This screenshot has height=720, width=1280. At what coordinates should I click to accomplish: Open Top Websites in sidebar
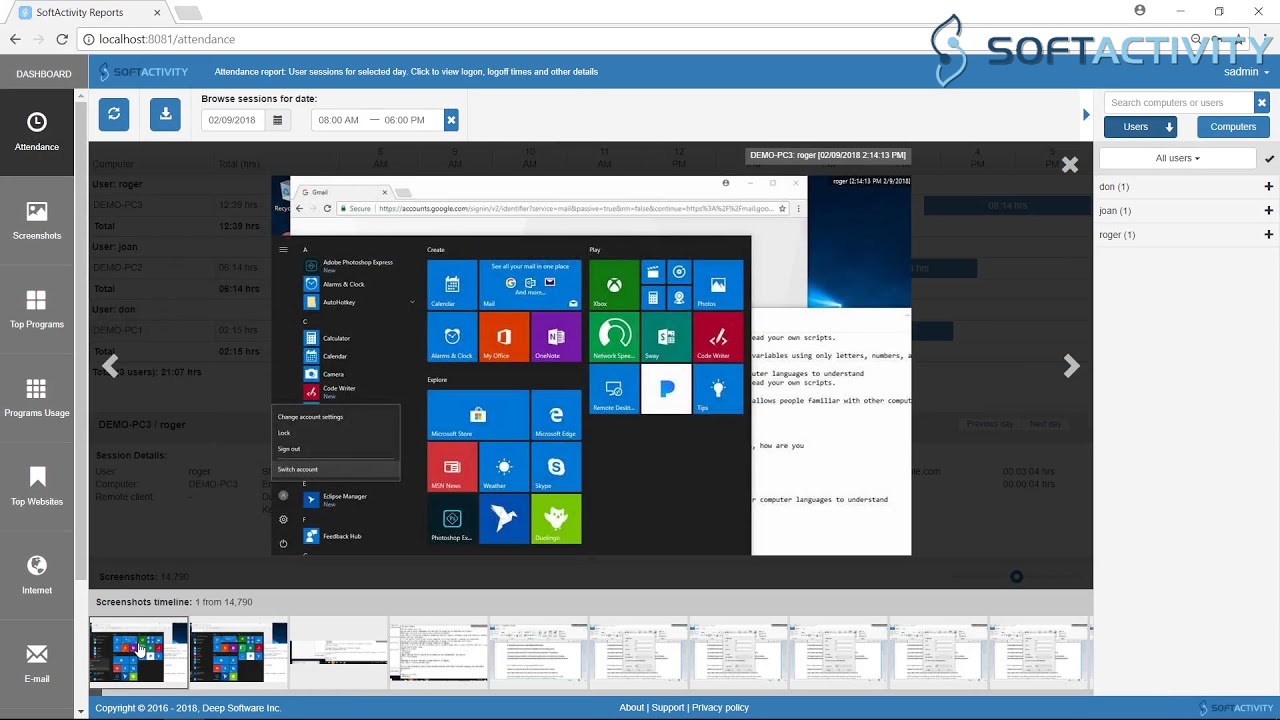point(37,487)
